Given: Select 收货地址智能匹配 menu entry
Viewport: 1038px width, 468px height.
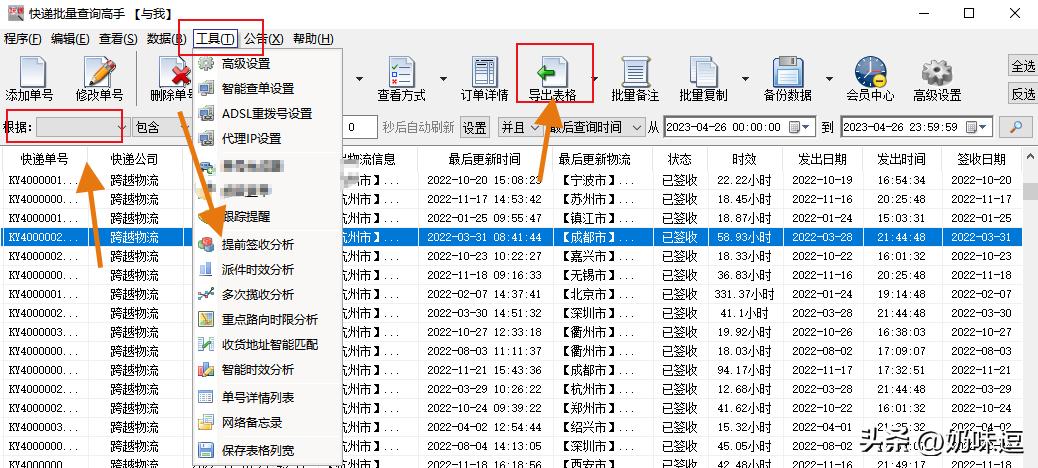Looking at the screenshot, I should [x=267, y=345].
